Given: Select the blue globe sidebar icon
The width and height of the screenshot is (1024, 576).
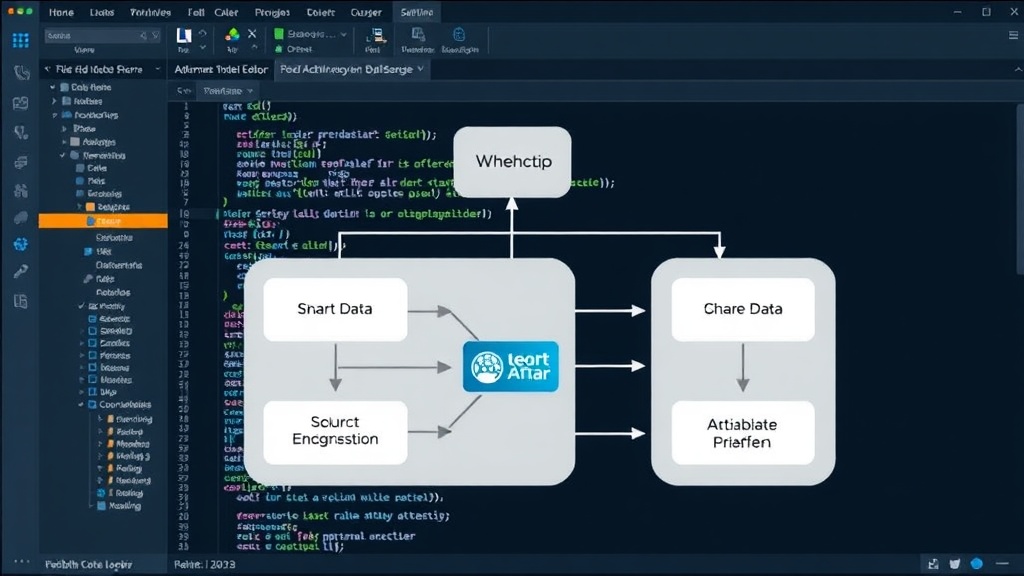Looking at the screenshot, I should point(21,244).
